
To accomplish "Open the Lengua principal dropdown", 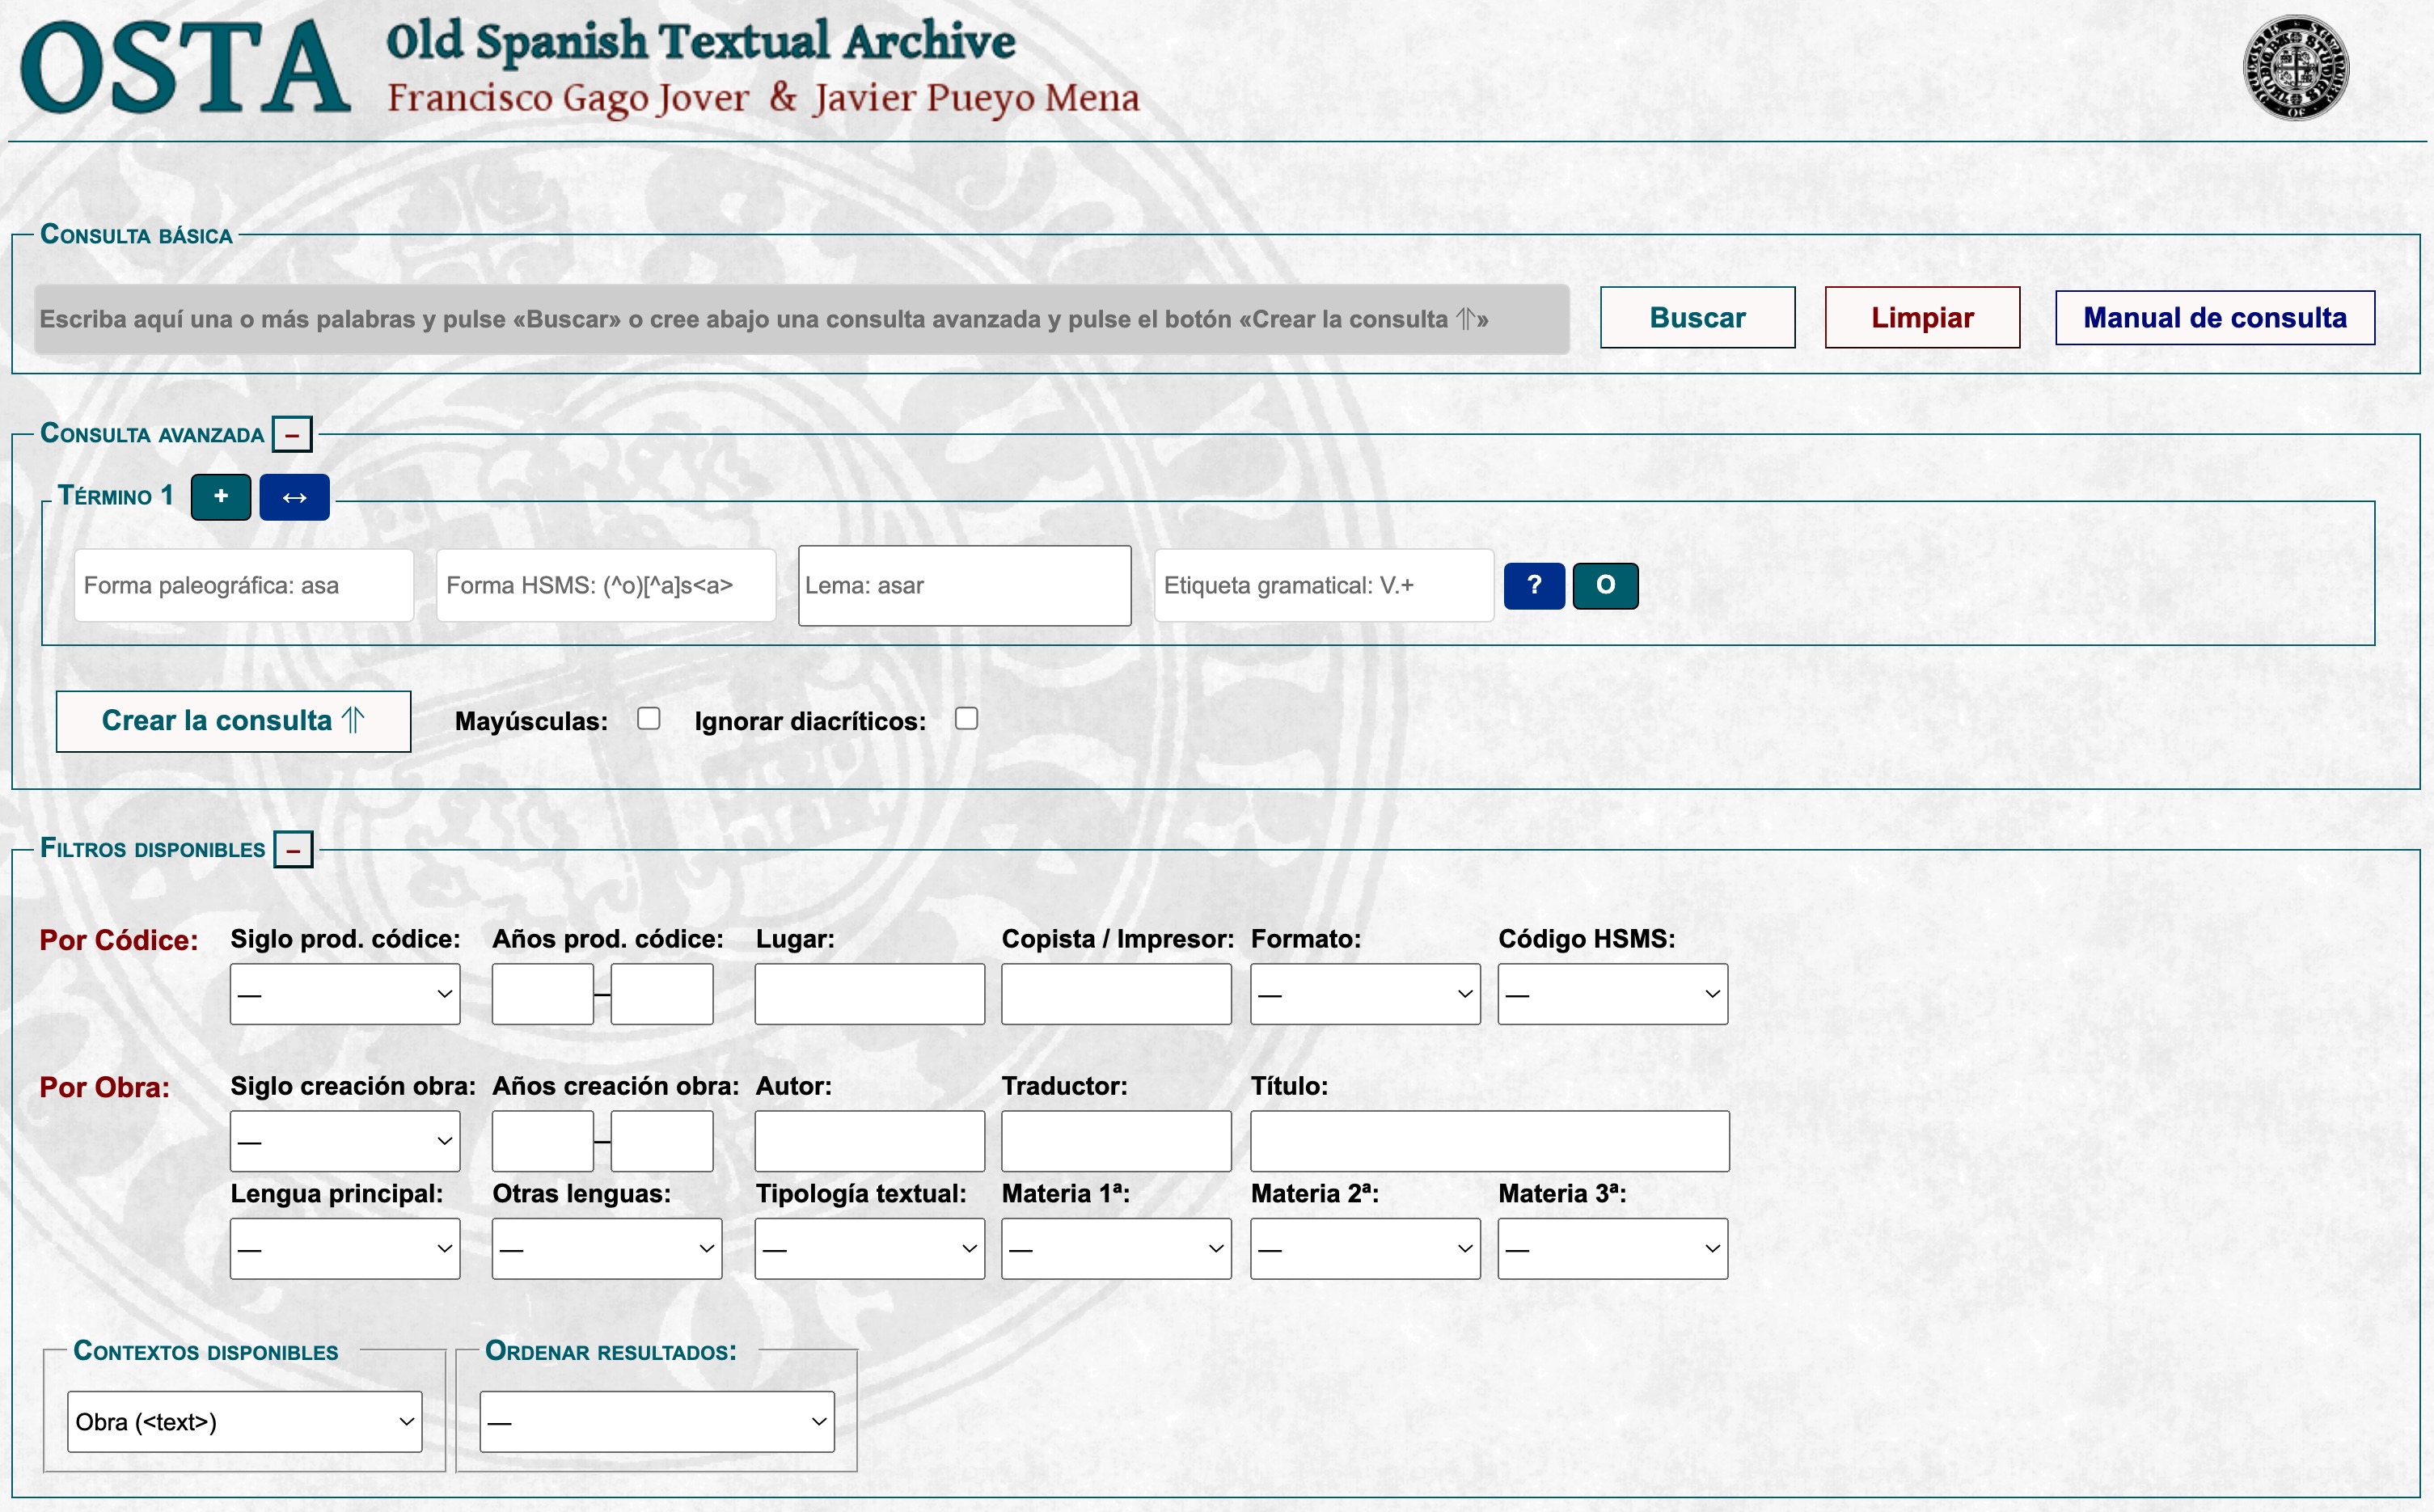I will point(345,1248).
